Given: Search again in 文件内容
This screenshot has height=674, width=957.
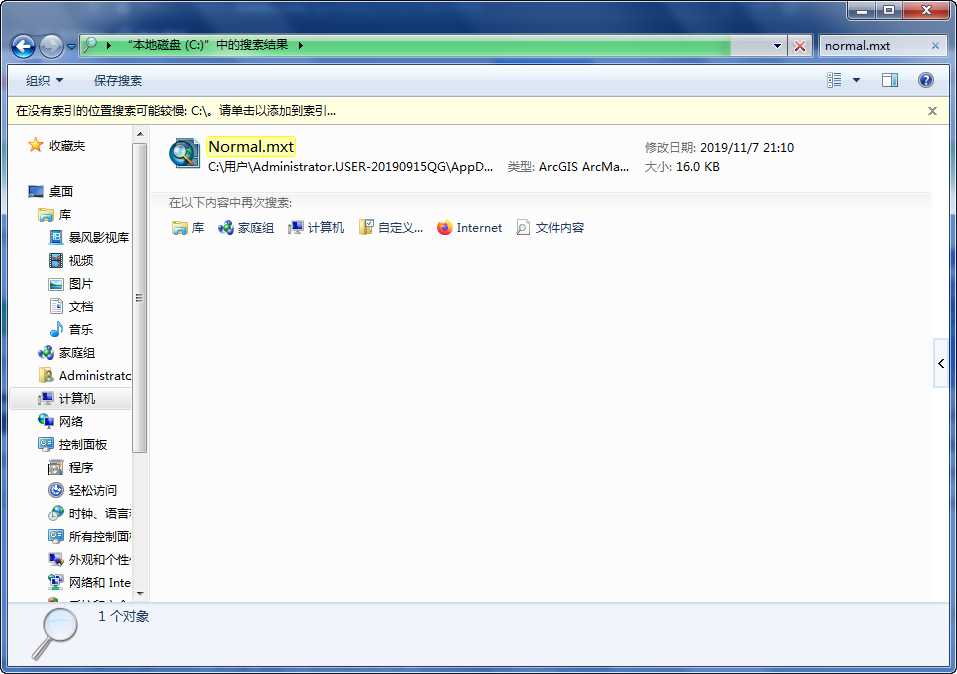Looking at the screenshot, I should point(550,228).
